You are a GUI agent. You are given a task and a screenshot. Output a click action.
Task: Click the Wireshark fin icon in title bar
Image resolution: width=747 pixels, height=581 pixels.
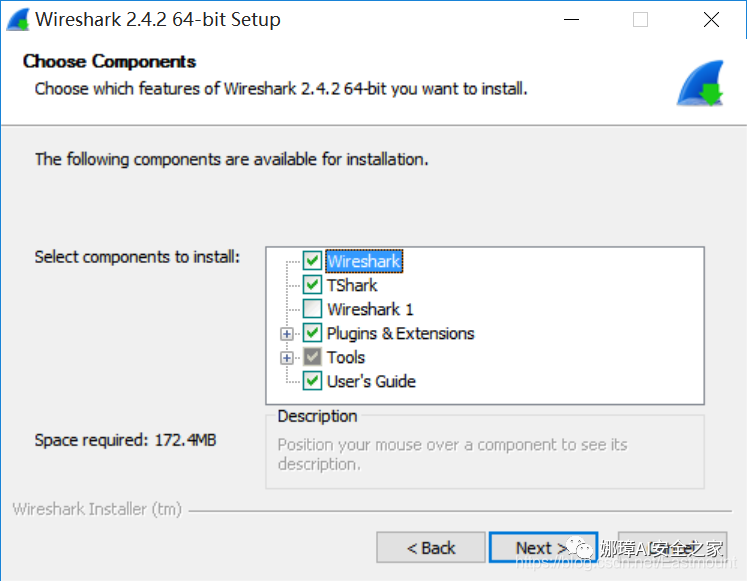pyautogui.click(x=18, y=20)
